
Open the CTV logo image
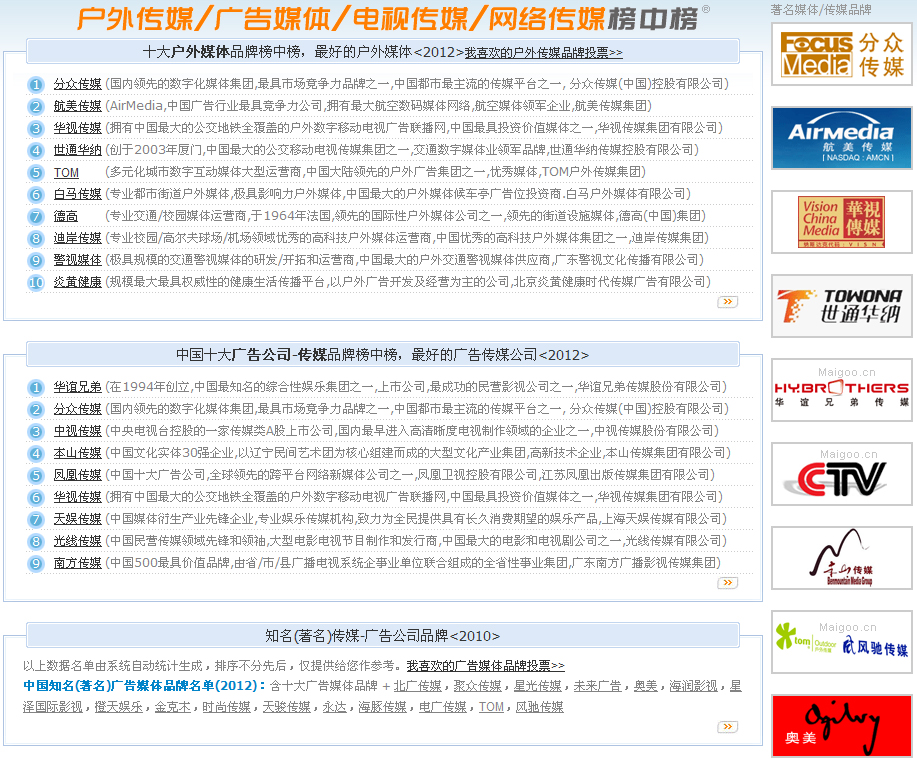pos(841,474)
